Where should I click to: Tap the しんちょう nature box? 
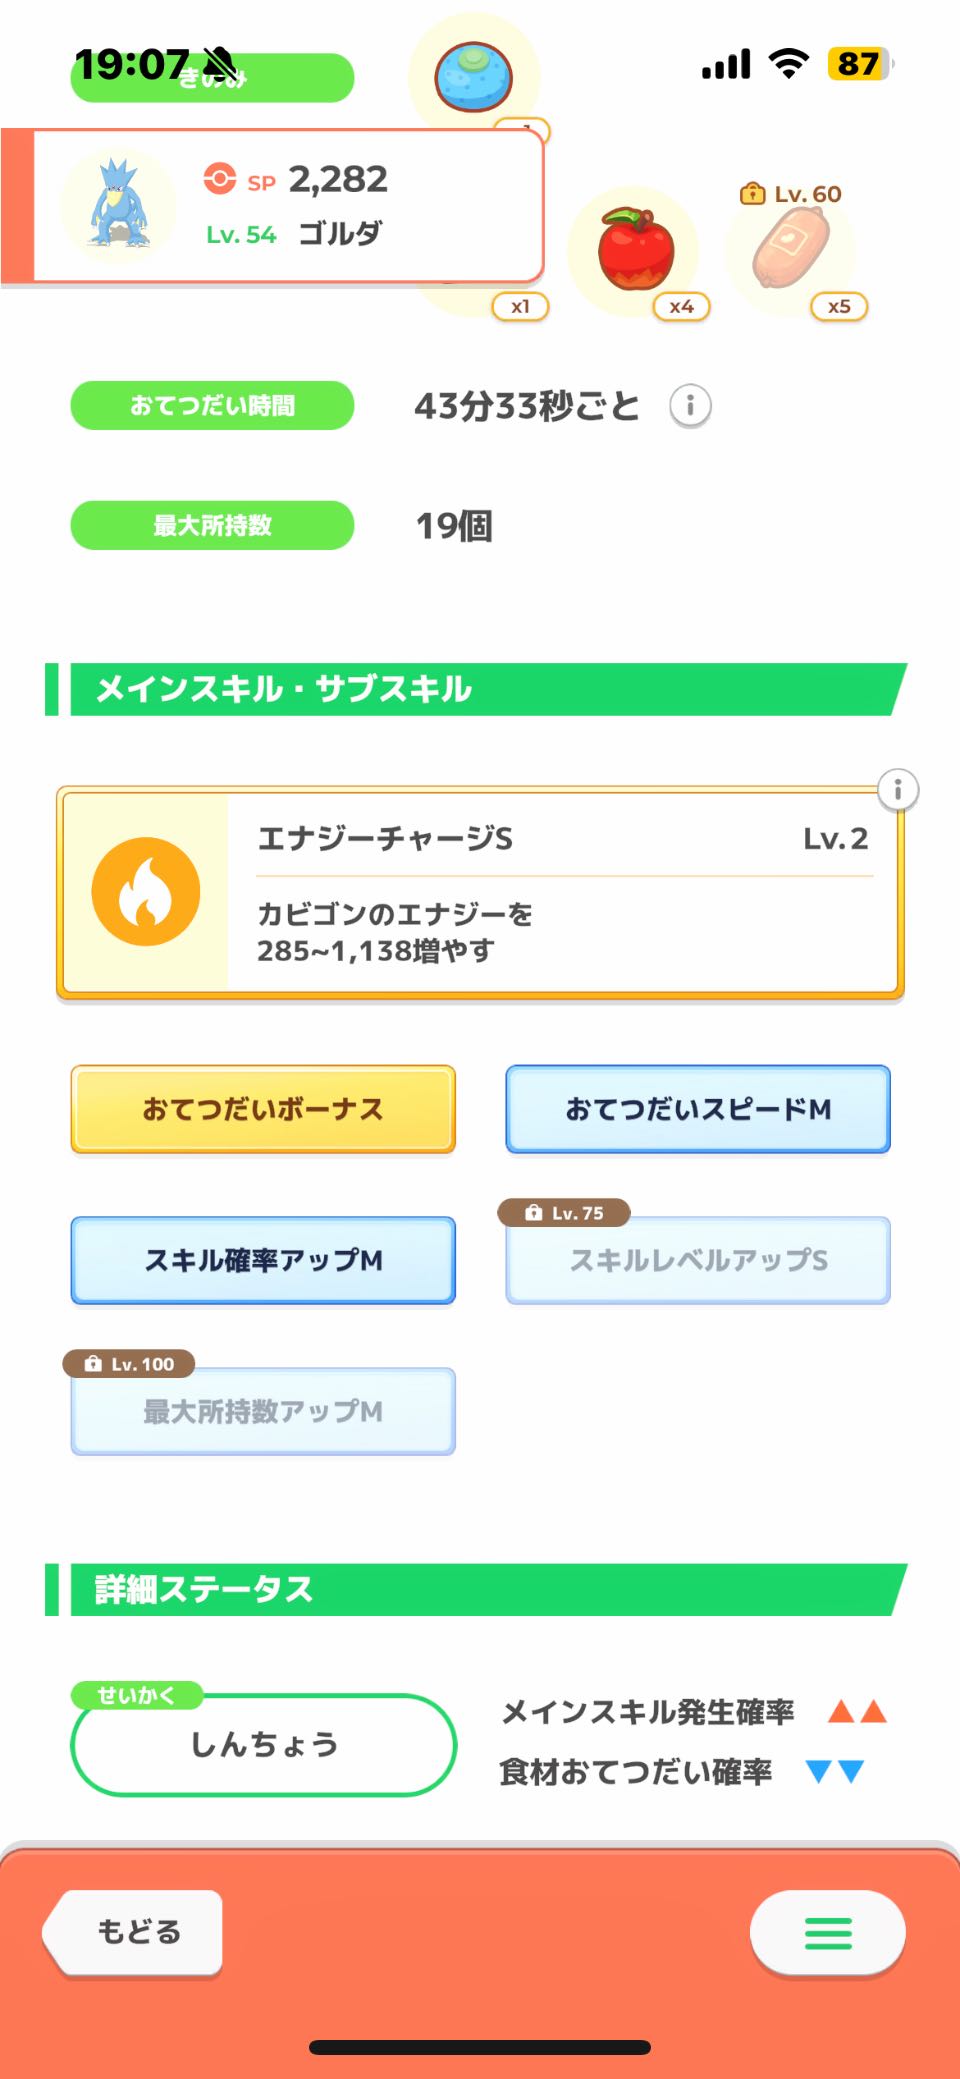(264, 1745)
